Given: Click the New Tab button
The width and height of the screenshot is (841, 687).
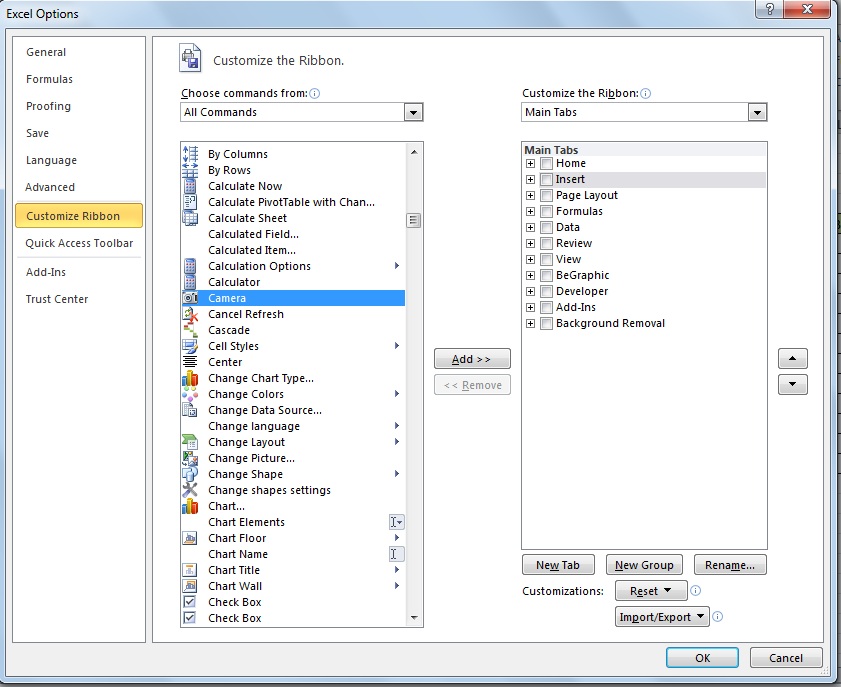Looking at the screenshot, I should coord(558,564).
